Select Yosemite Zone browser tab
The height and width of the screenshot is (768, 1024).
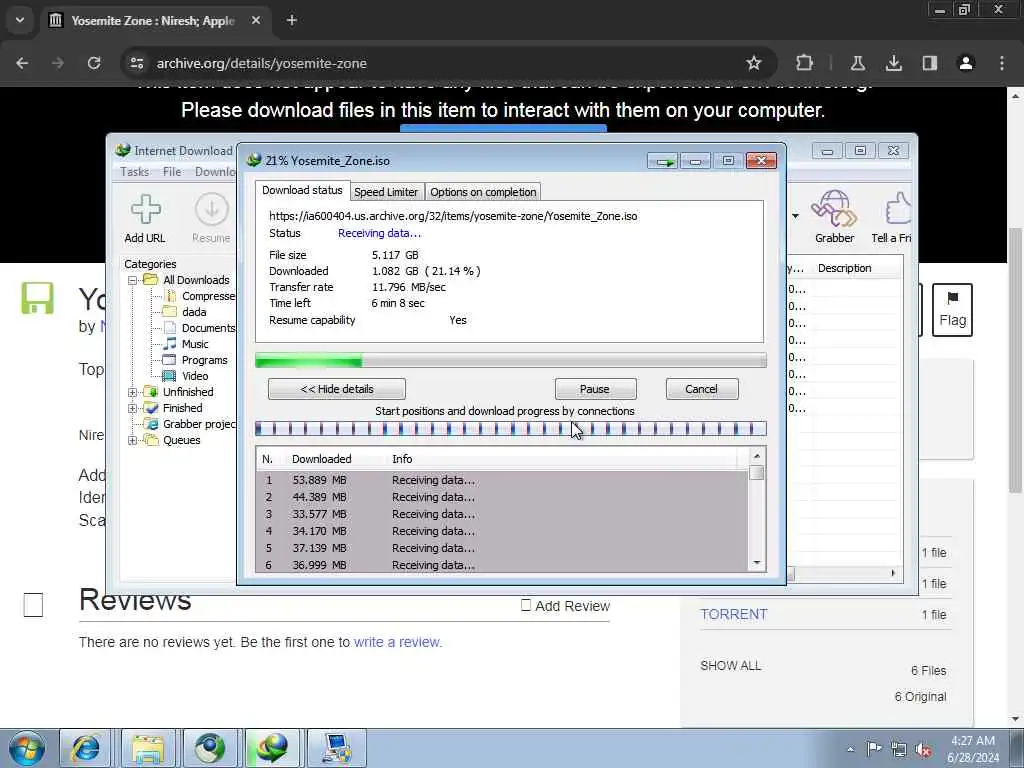154,21
